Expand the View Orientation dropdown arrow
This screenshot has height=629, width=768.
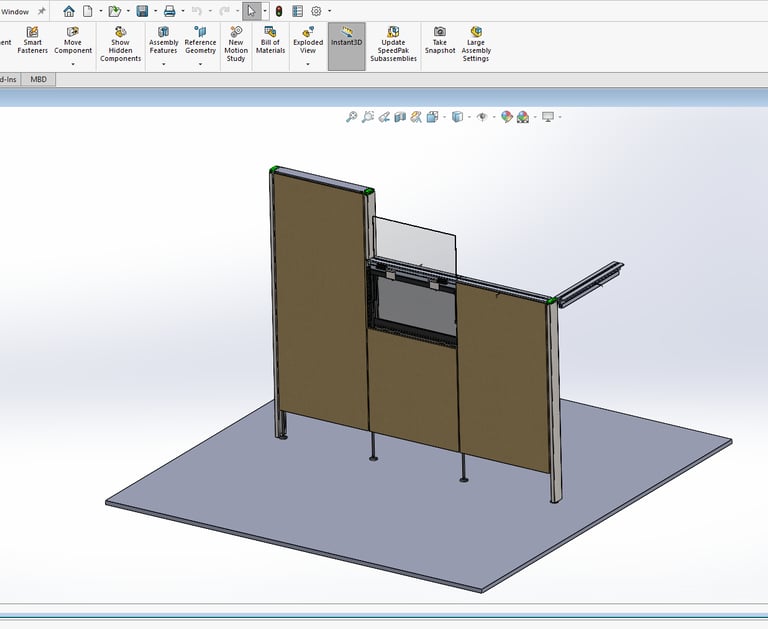(x=445, y=117)
